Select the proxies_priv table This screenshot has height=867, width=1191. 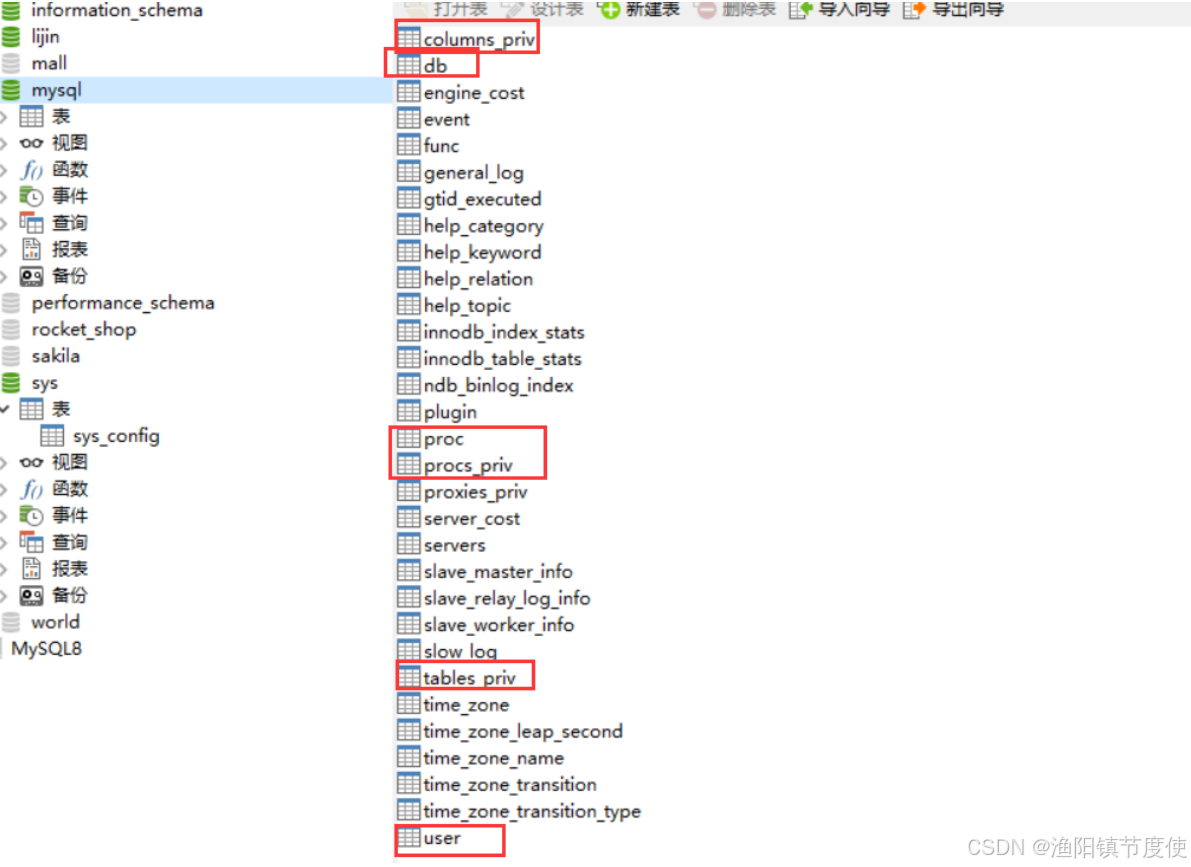pos(475,492)
